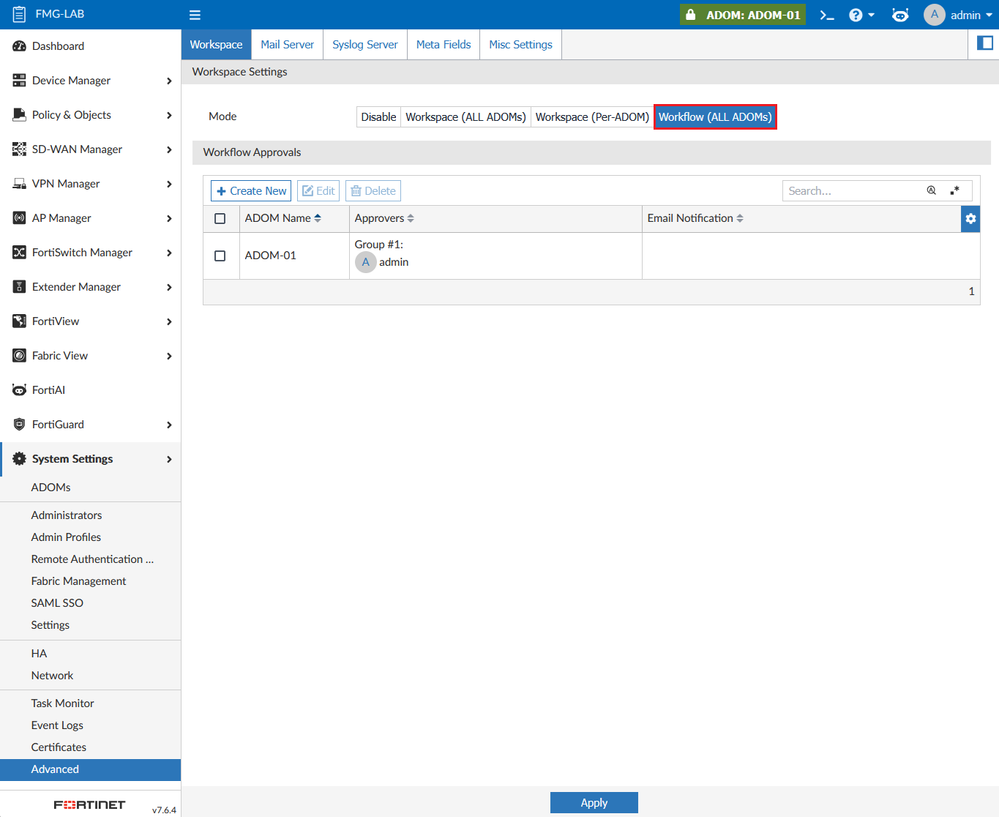Open the FortiAI assistant icon in header
This screenshot has width=999, height=817.
(x=900, y=15)
